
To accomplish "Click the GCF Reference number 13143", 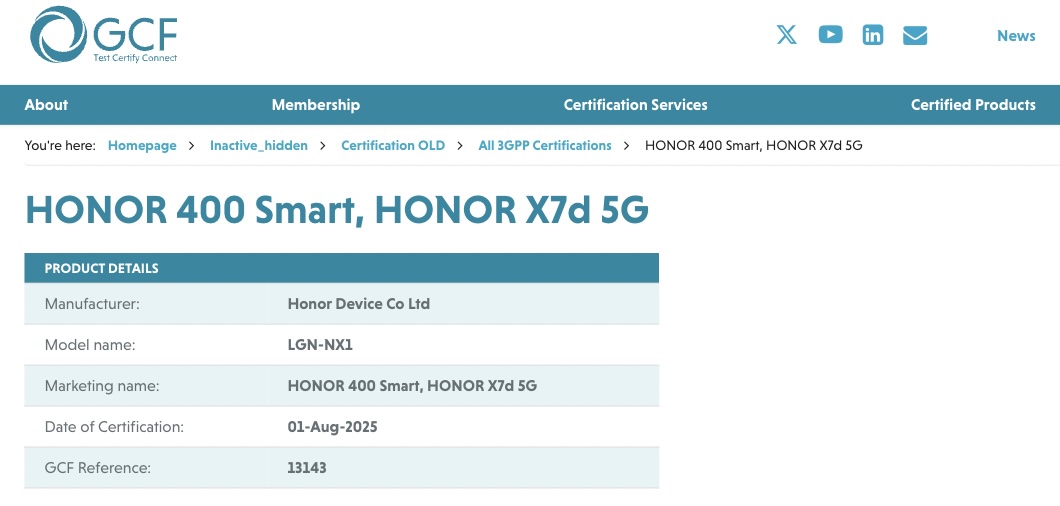I will coord(307,468).
